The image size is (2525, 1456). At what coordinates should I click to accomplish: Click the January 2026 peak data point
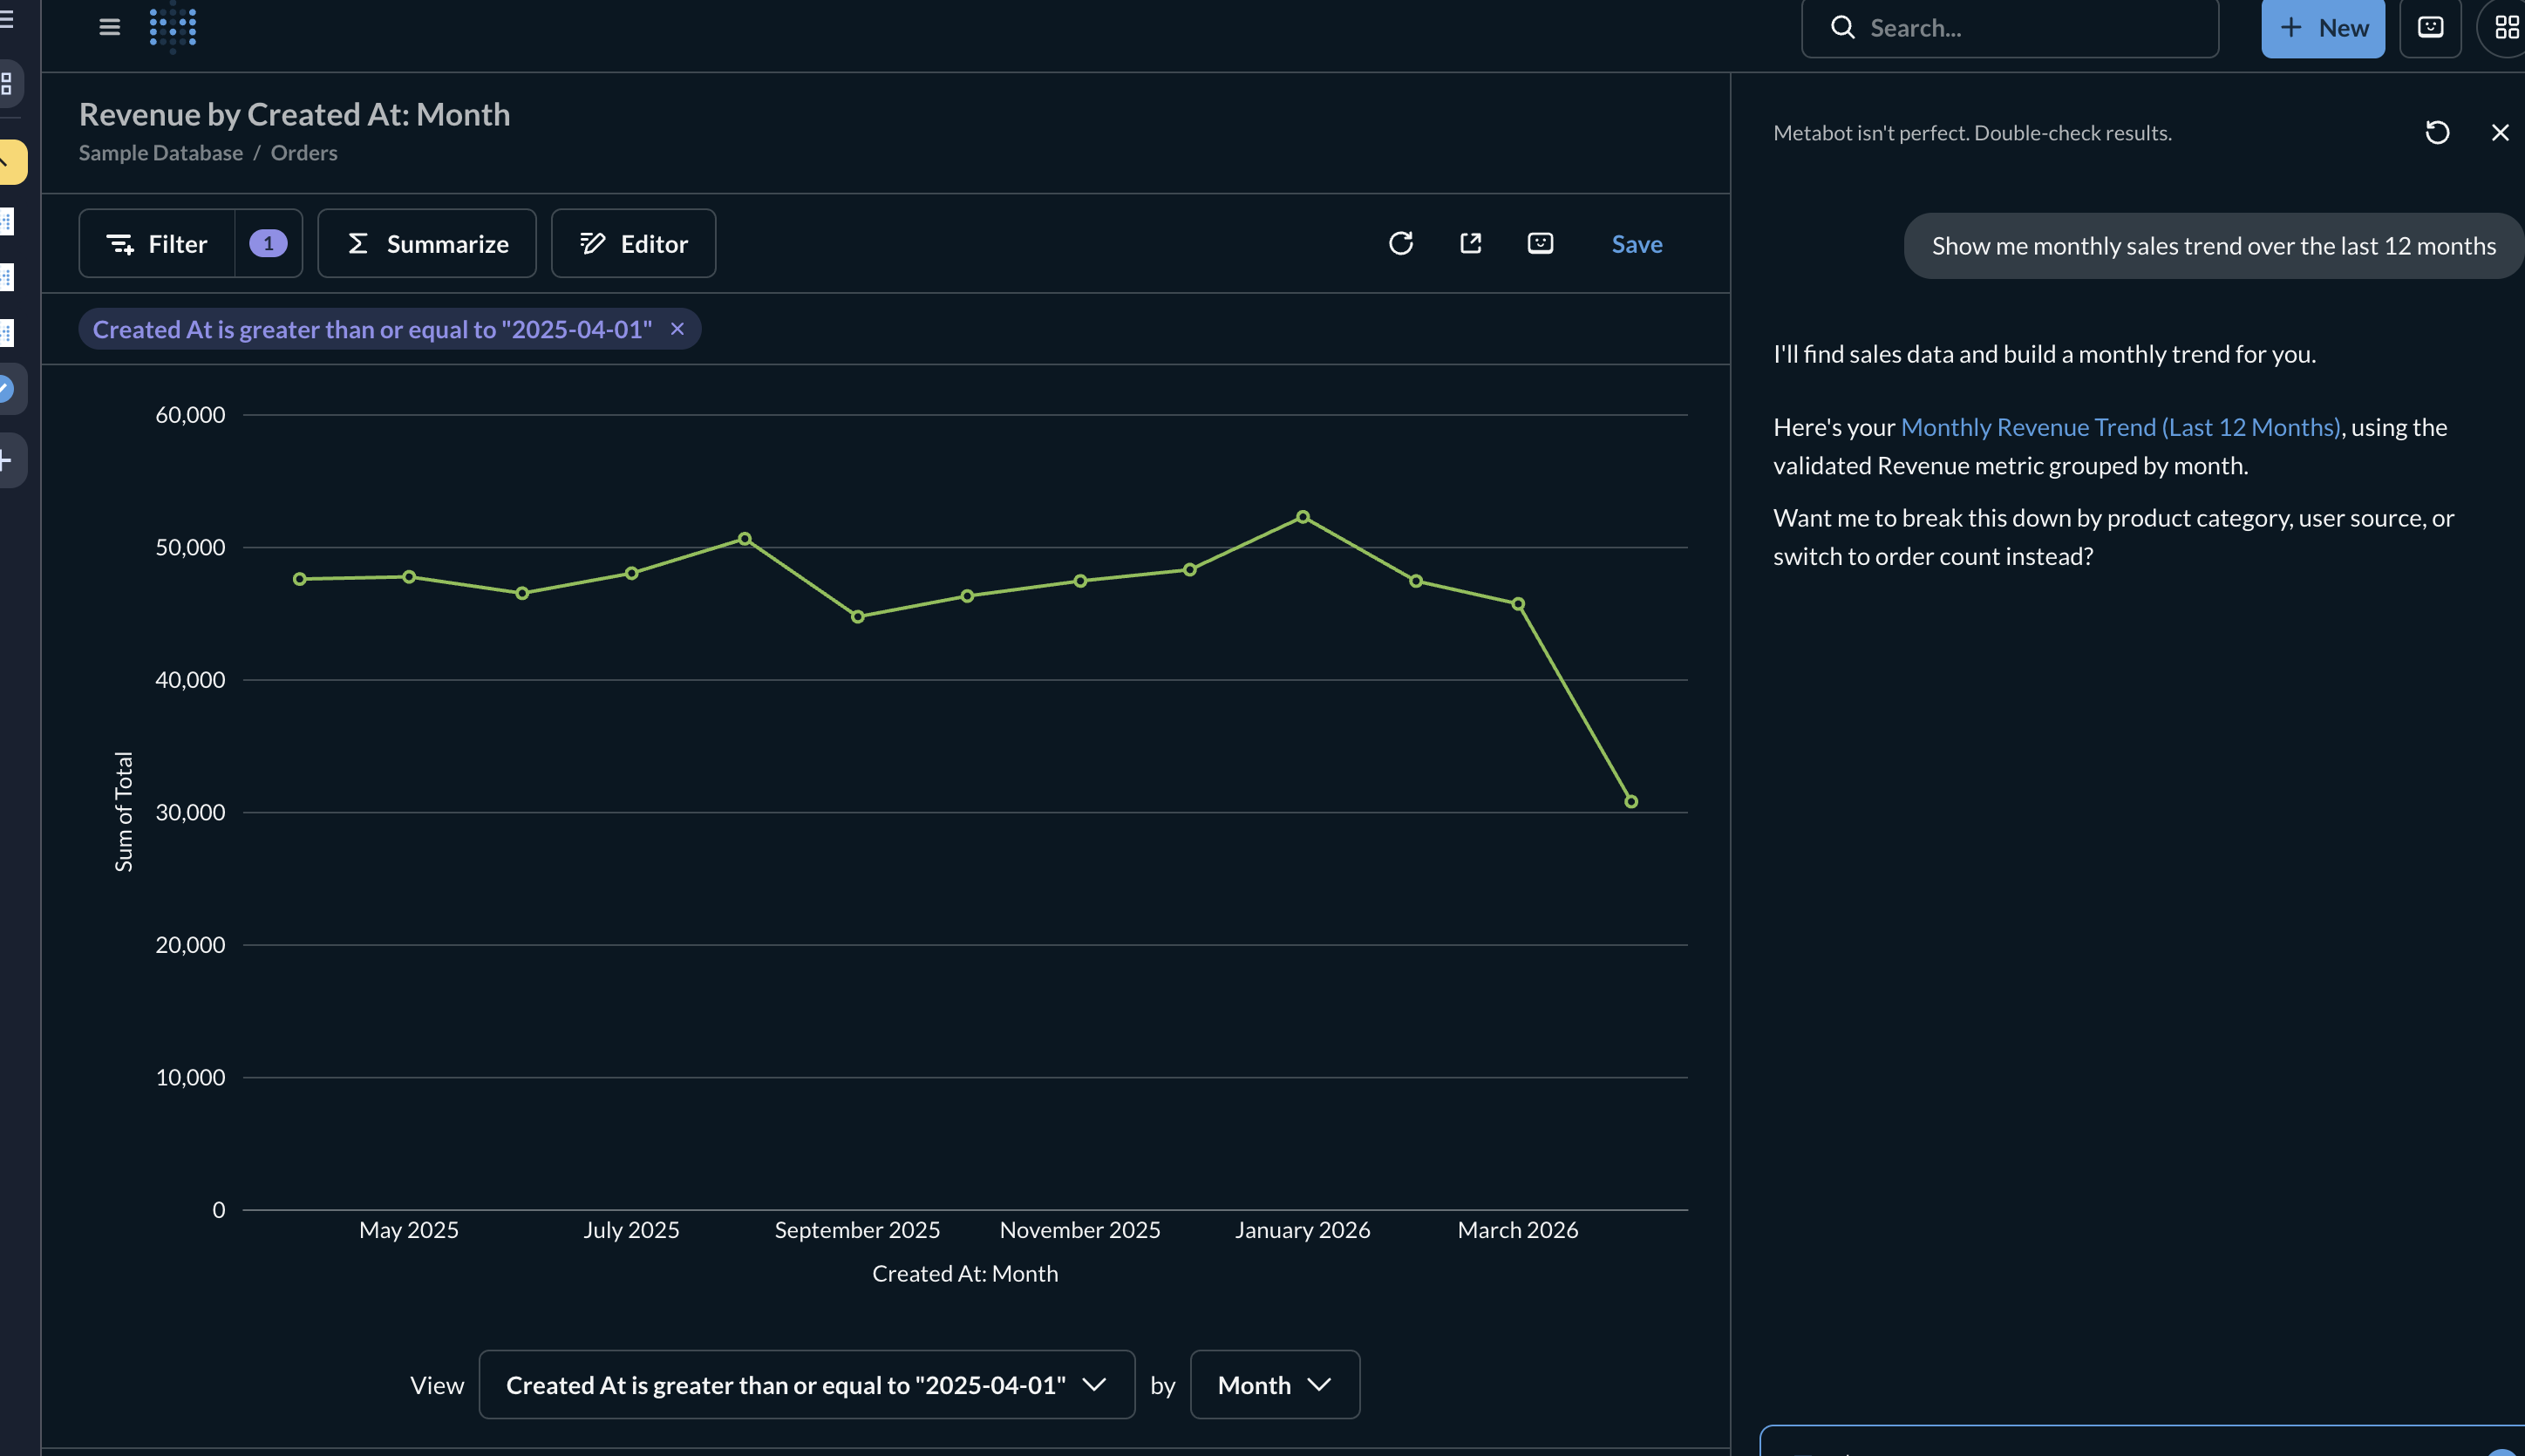1302,517
